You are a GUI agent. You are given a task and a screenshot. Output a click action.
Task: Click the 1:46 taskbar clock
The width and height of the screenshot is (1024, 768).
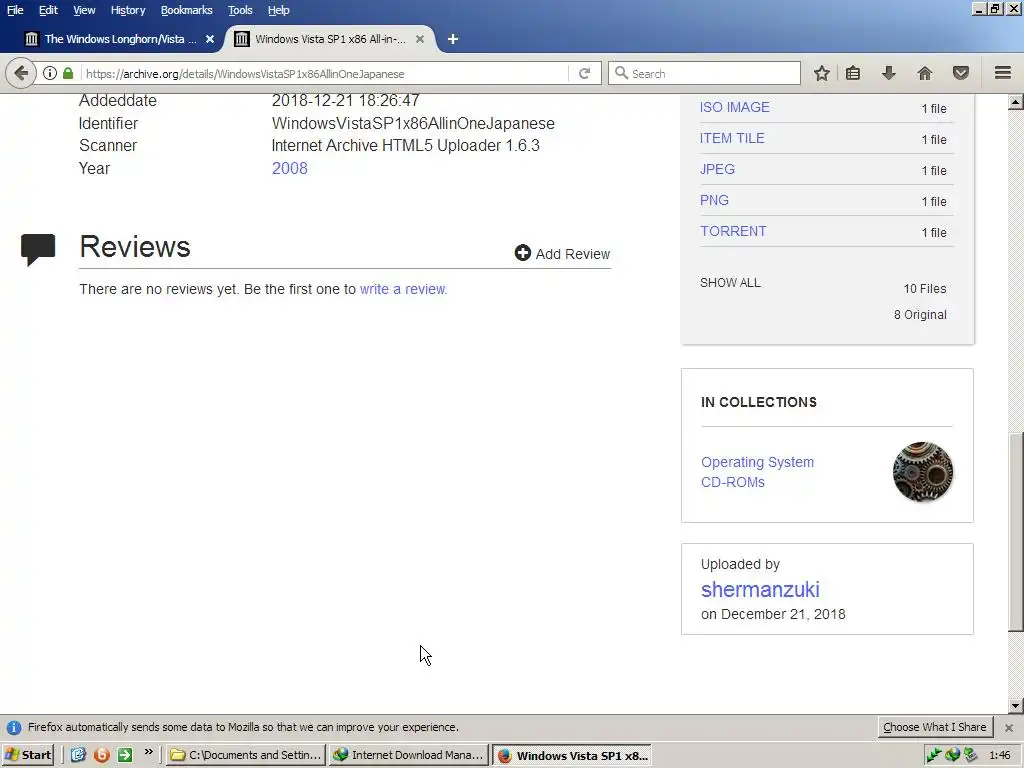[x=1000, y=755]
